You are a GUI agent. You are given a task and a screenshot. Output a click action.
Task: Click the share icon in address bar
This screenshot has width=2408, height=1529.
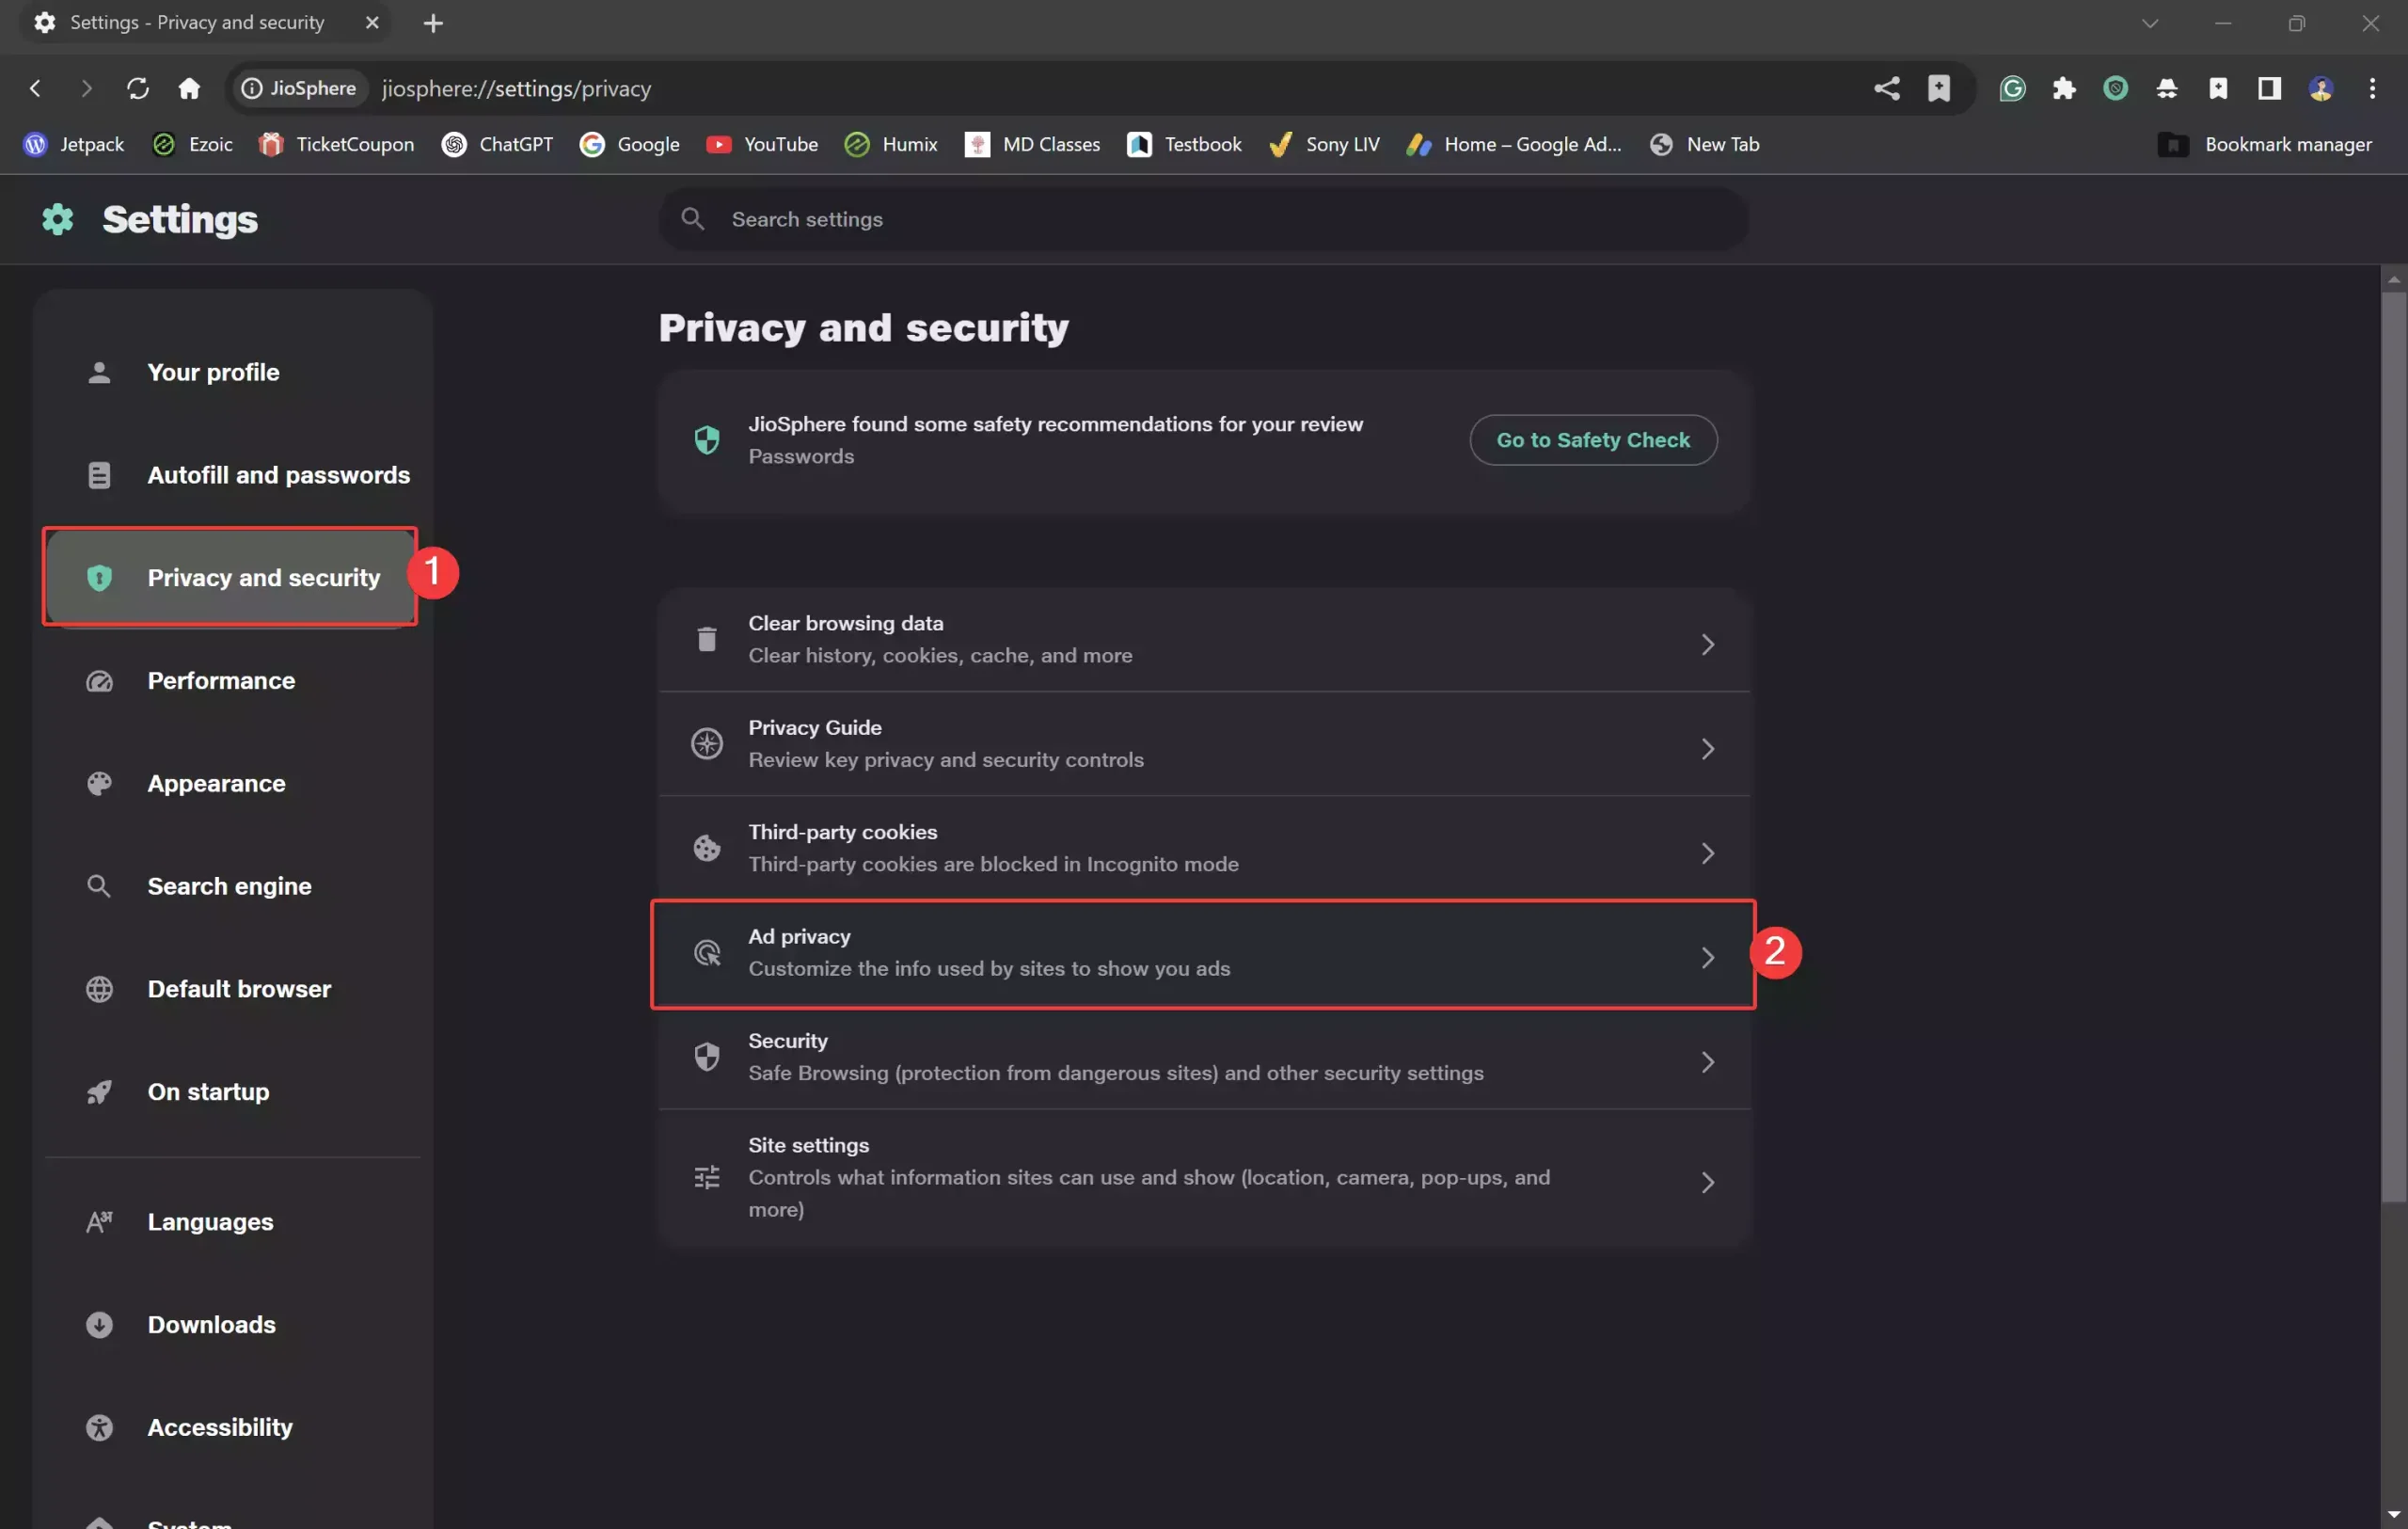pos(1886,88)
